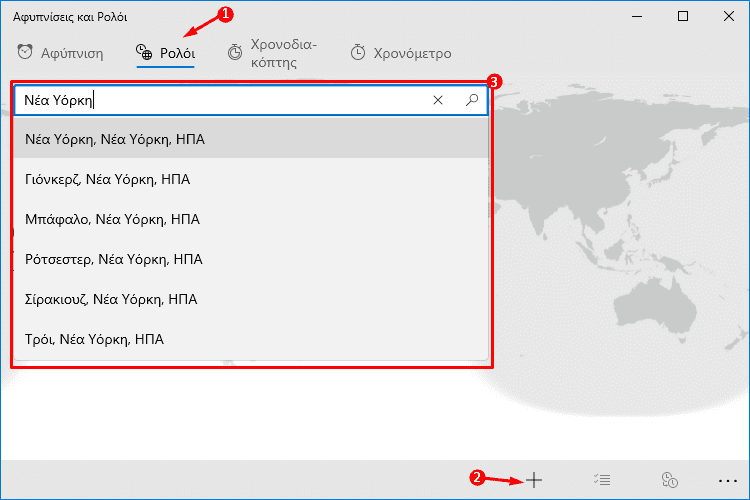Clear the search text with X

pyautogui.click(x=438, y=100)
